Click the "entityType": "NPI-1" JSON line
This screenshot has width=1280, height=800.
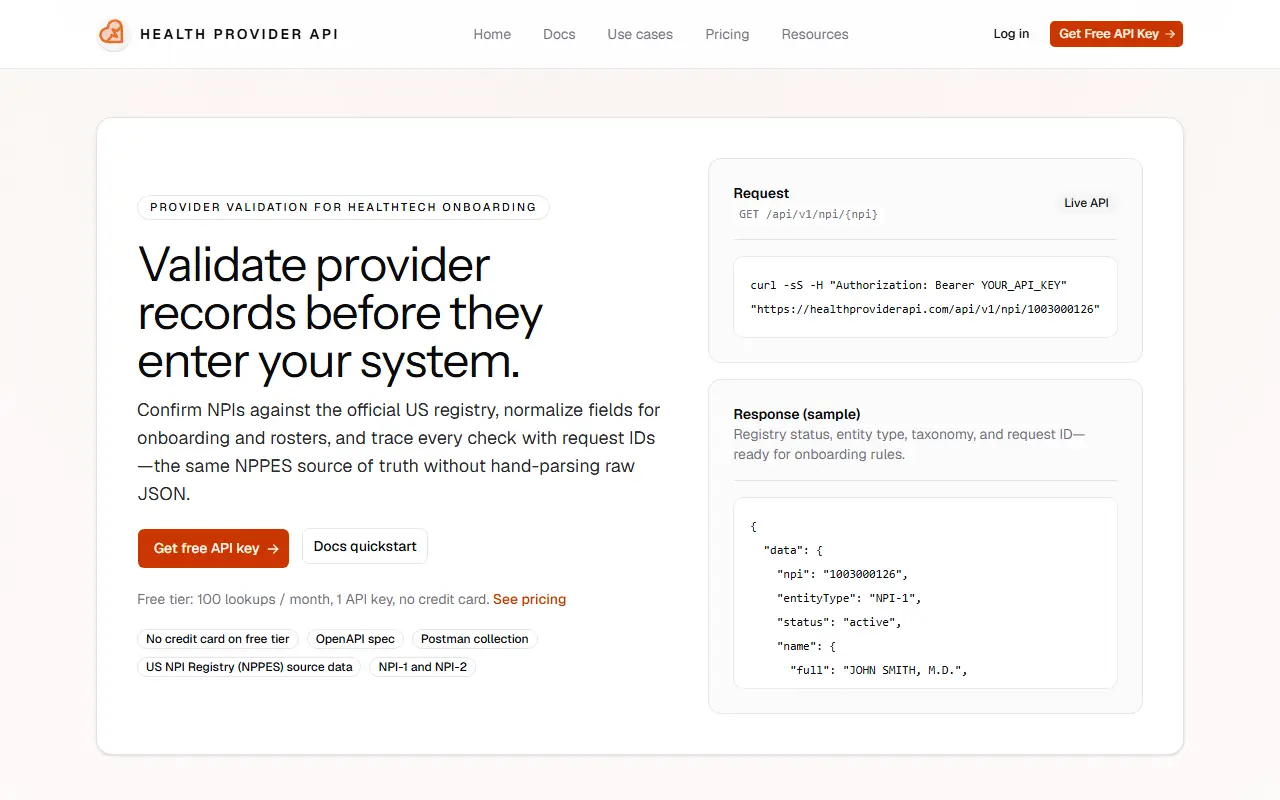click(x=849, y=598)
